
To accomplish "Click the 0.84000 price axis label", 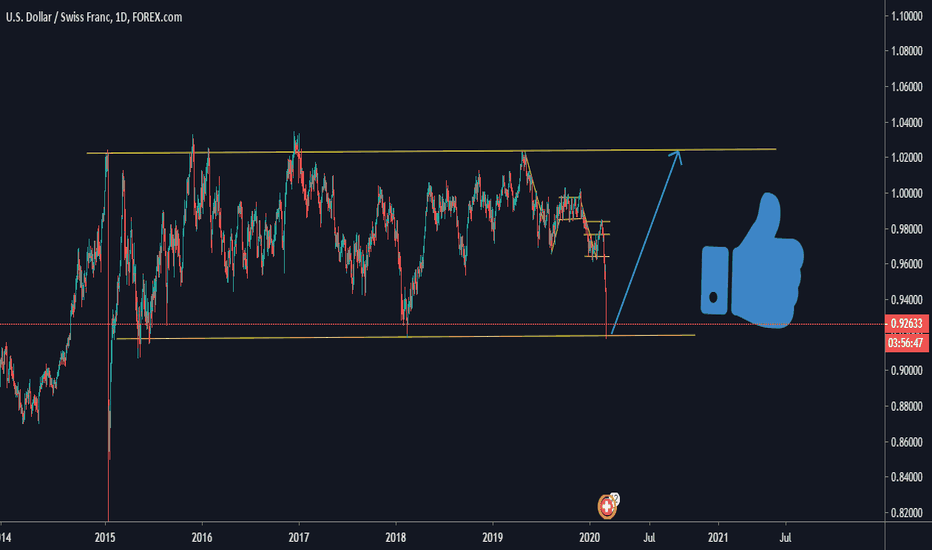I will [906, 477].
